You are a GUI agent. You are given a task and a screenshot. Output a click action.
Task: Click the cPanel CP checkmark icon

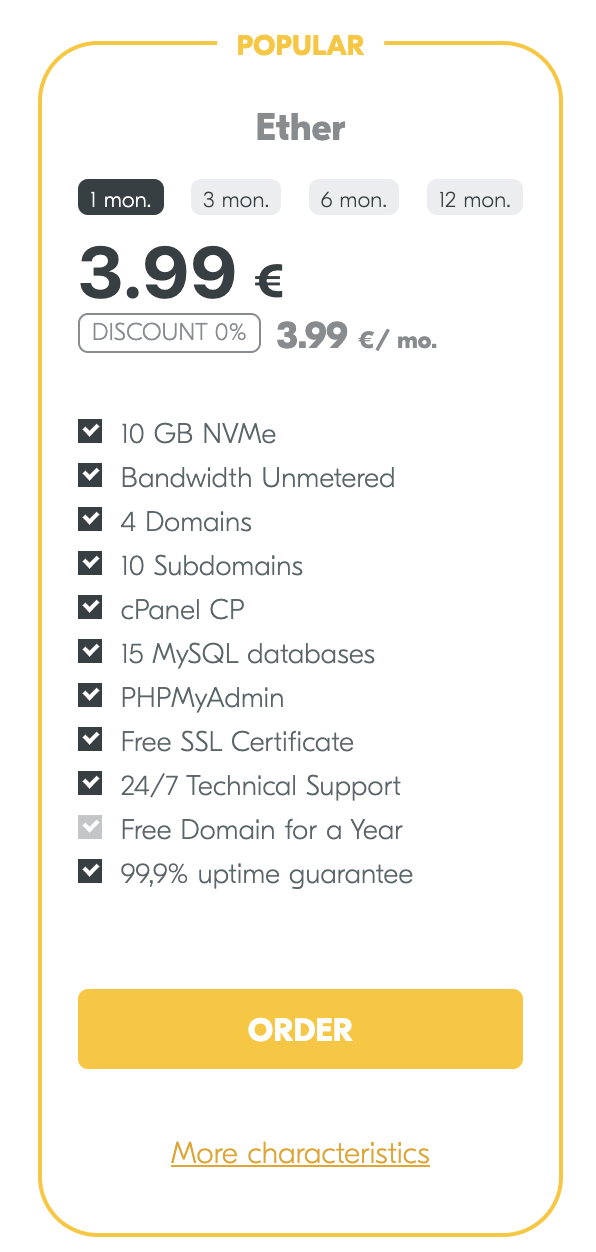point(90,607)
